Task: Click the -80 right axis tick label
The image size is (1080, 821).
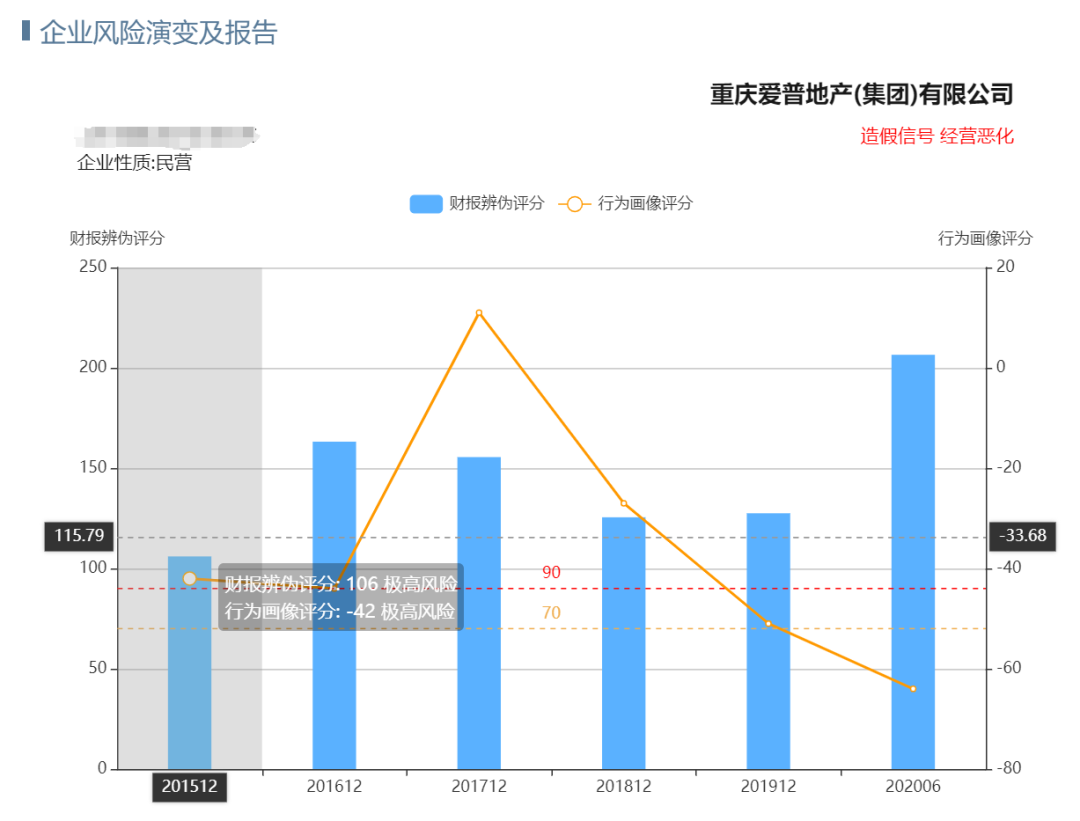Action: tap(1009, 768)
